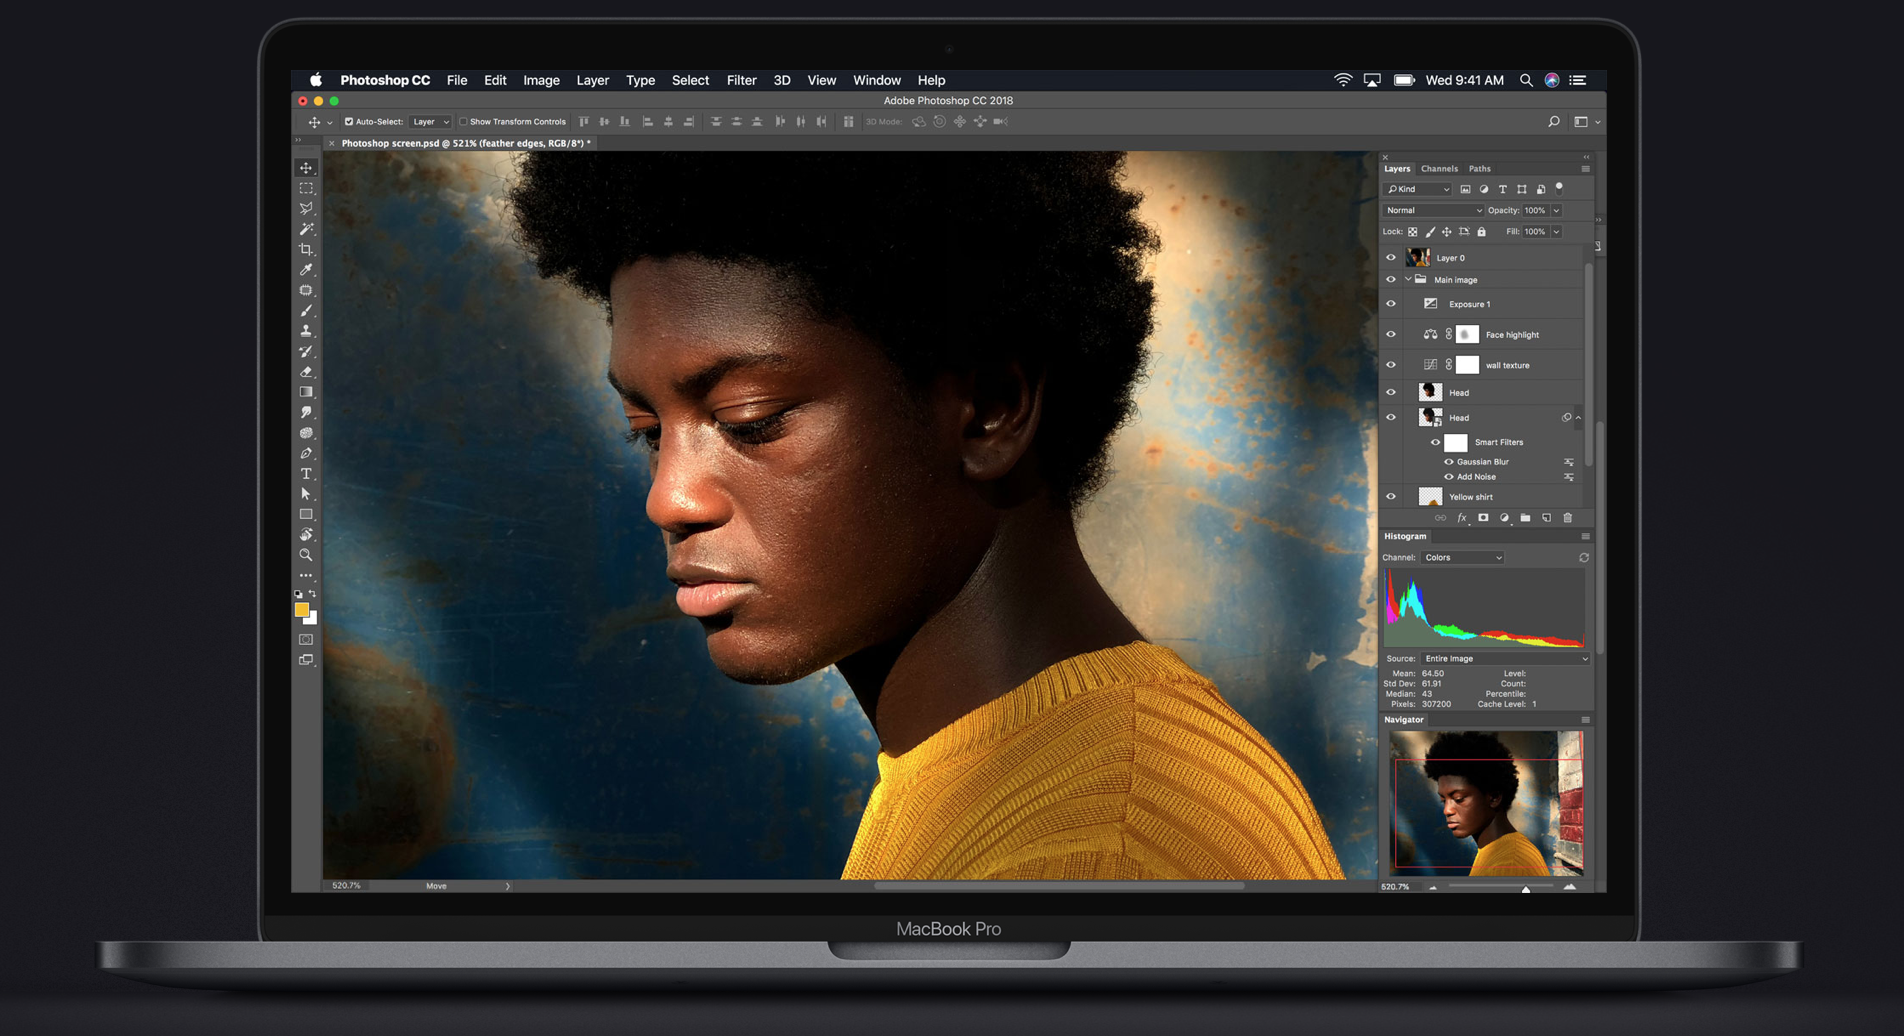
Task: Click the delete layer trash icon
Action: tap(1567, 518)
